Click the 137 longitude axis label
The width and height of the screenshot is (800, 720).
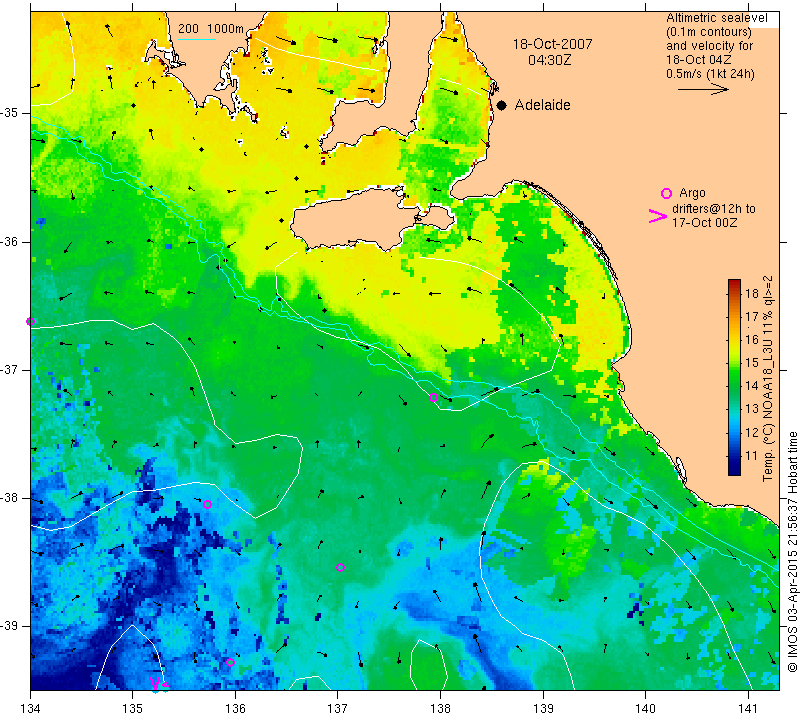tap(337, 709)
